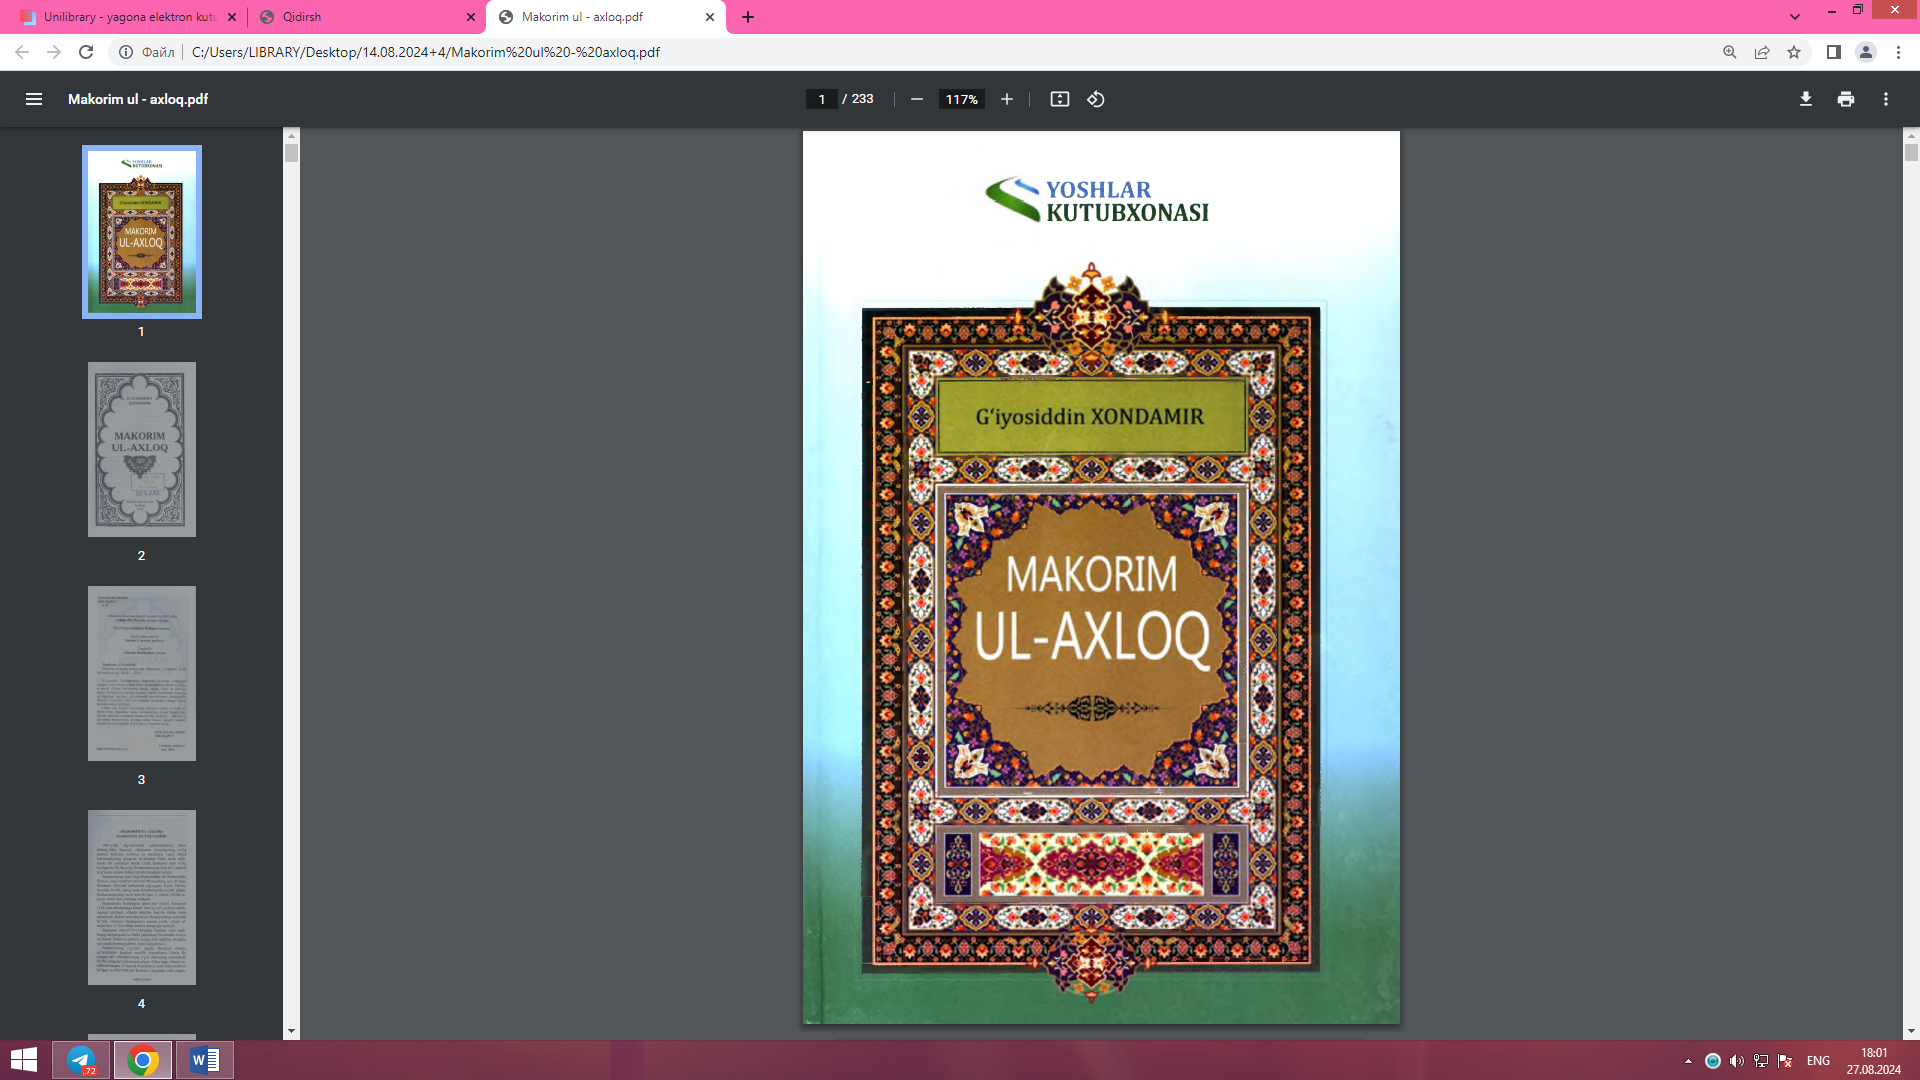Close the Qidirsh tab
The height and width of the screenshot is (1080, 1920).
click(472, 17)
